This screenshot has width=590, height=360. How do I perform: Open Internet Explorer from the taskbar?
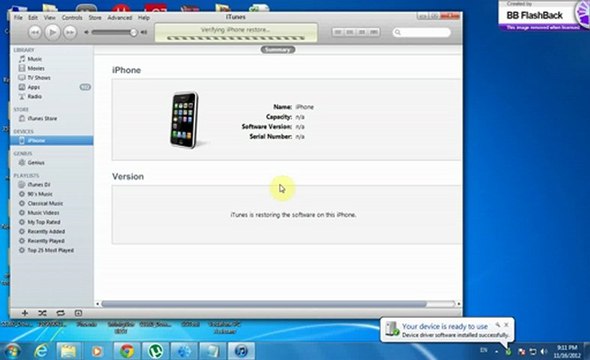click(41, 351)
